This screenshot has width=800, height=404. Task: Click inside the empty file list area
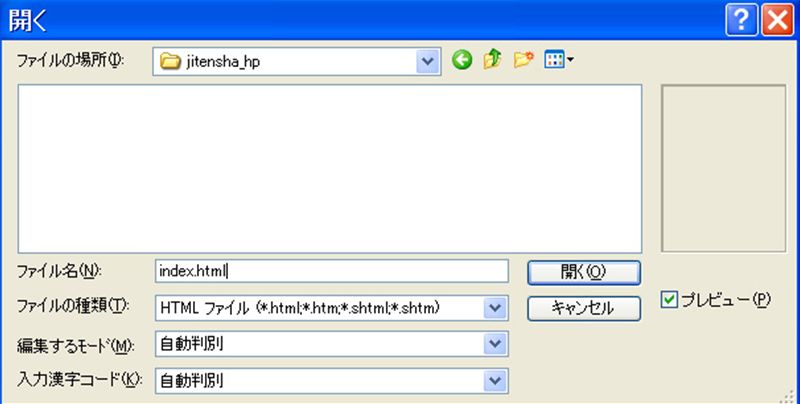coord(330,168)
